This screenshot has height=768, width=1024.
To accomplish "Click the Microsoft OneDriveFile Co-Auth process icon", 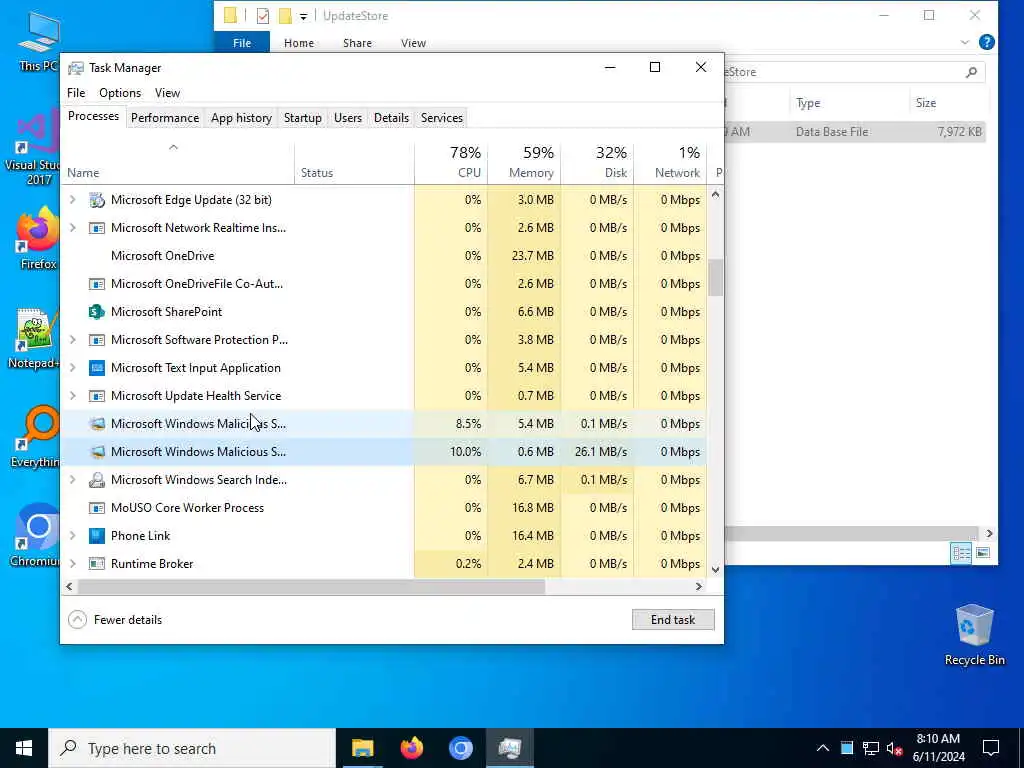I will pyautogui.click(x=97, y=284).
